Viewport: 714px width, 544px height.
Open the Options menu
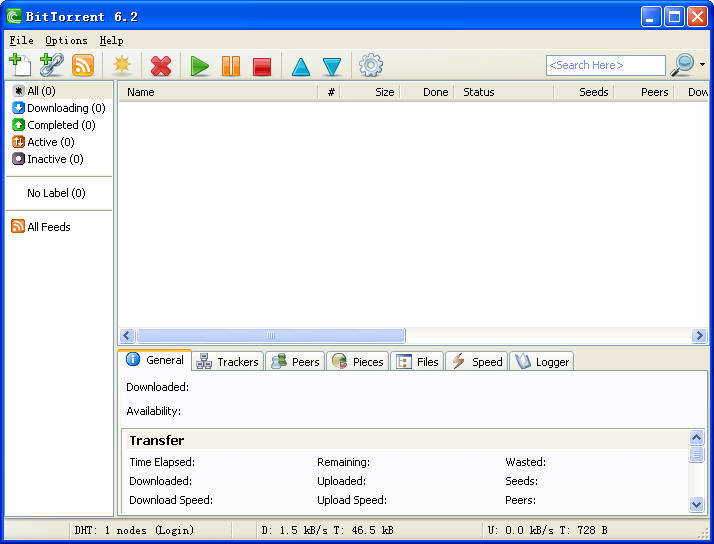[66, 41]
